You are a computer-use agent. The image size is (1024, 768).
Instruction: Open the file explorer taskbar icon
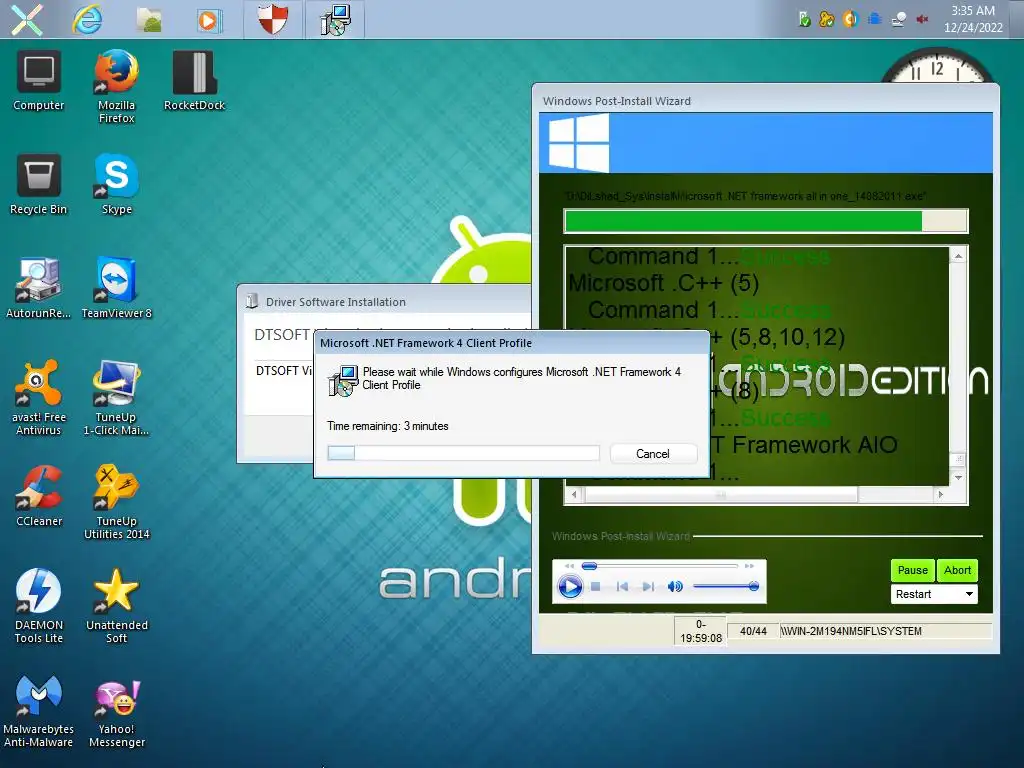click(x=149, y=20)
